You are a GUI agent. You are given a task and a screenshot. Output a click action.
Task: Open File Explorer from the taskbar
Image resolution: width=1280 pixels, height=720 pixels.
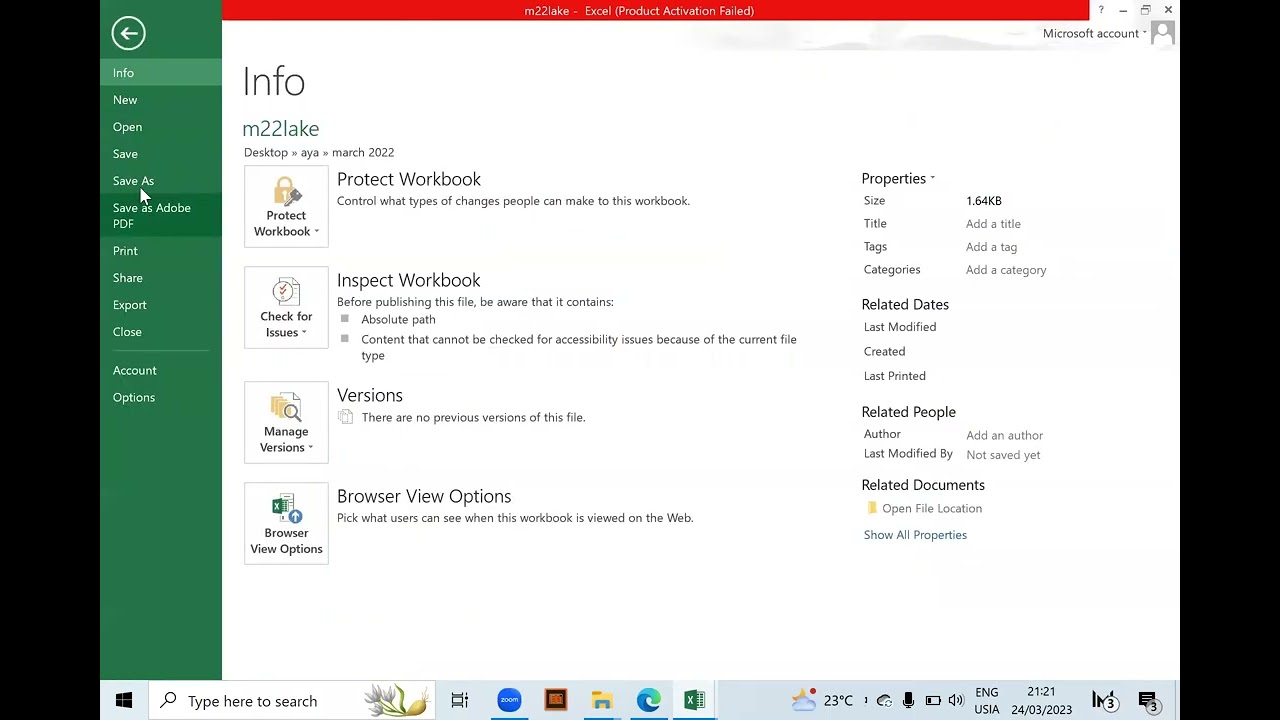click(602, 701)
